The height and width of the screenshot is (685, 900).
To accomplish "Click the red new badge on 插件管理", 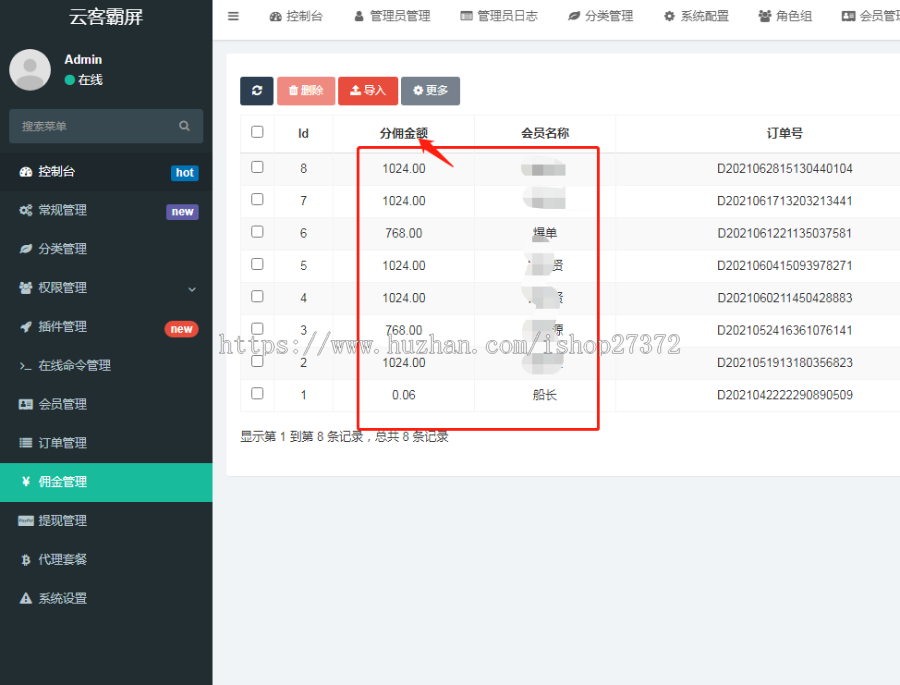I will [x=181, y=329].
